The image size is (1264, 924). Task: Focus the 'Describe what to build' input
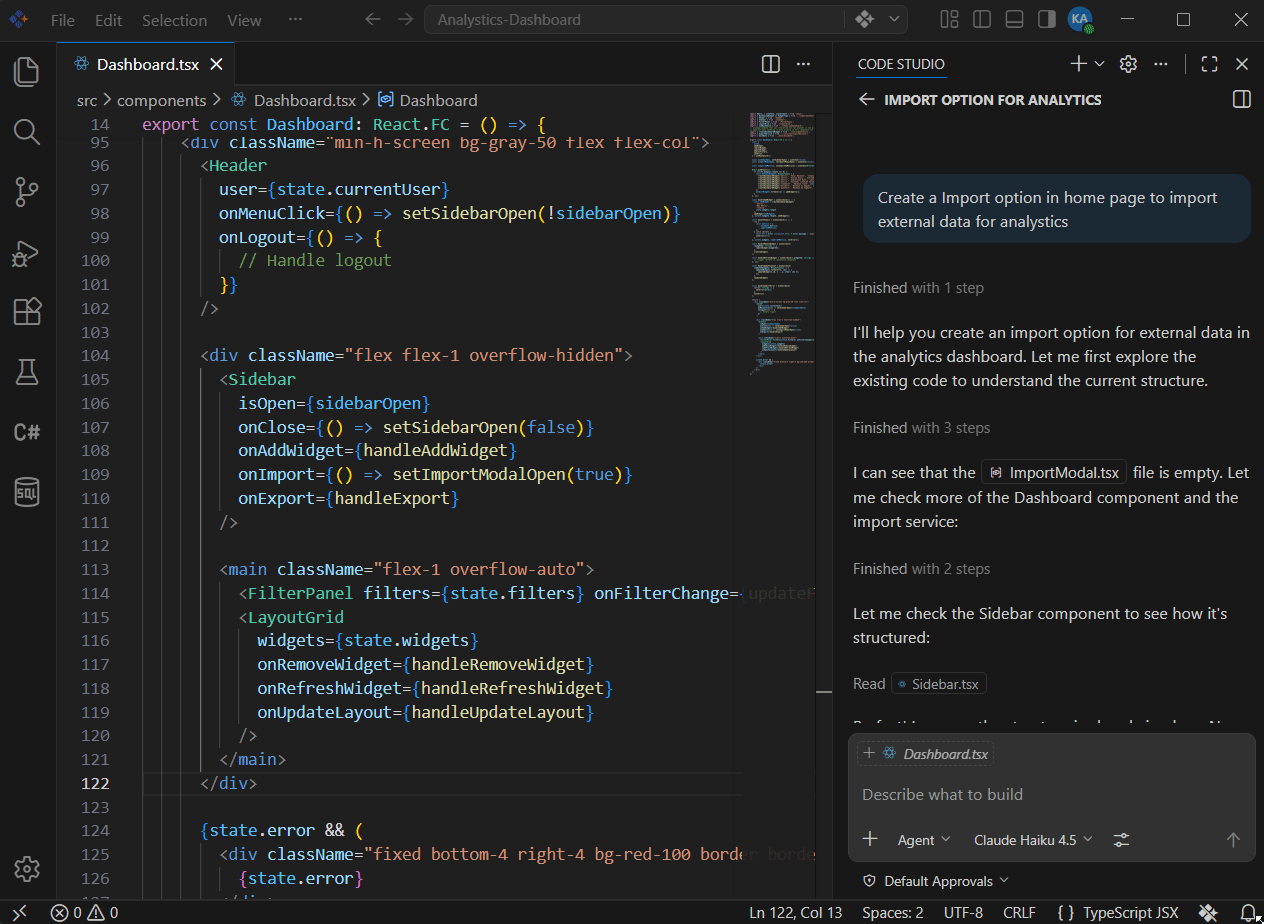point(1051,795)
